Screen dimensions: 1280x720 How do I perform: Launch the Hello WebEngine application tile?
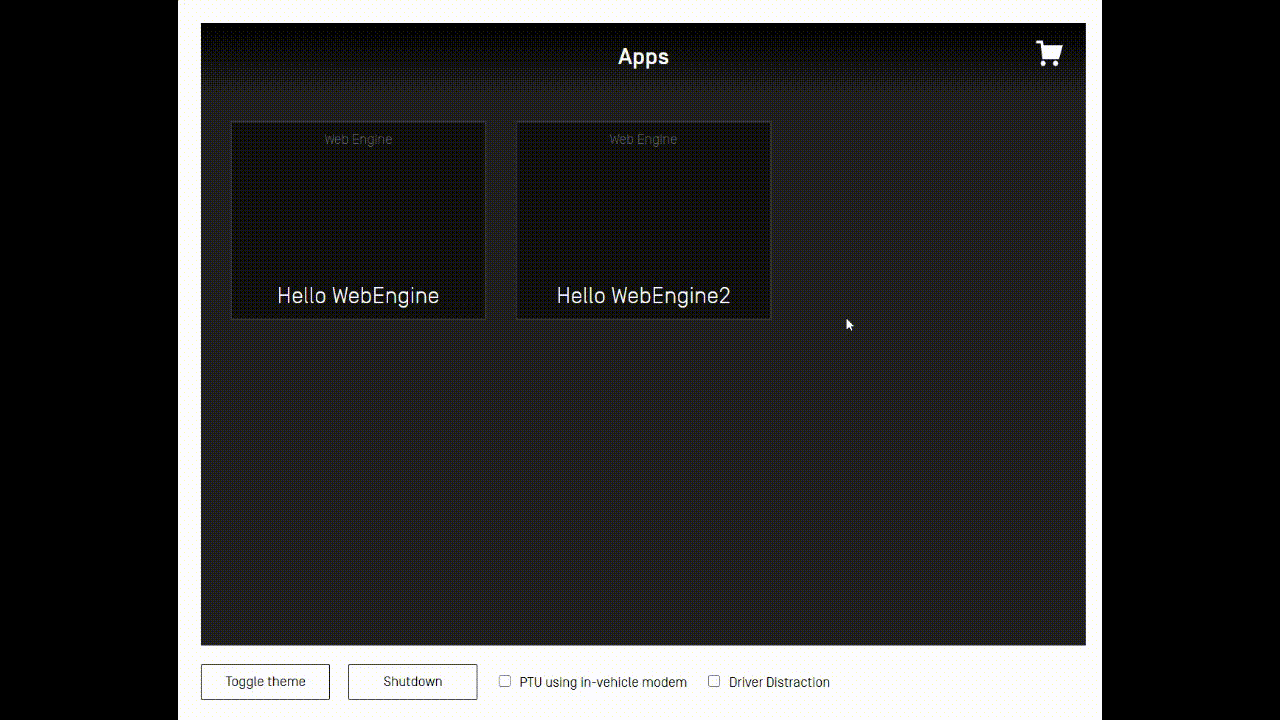357,220
